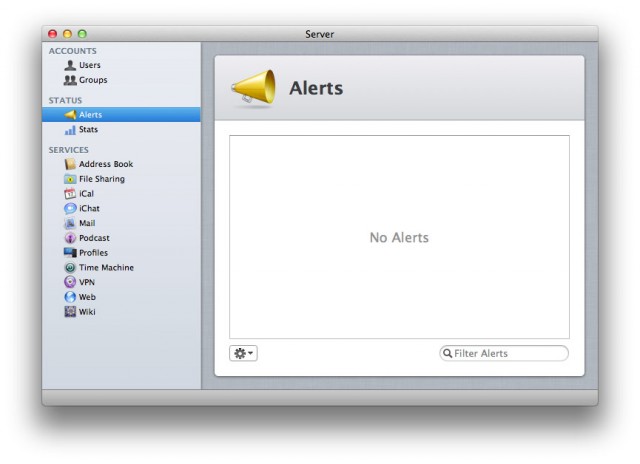Image resolution: width=640 pixels, height=464 pixels.
Task: Close the Server window
Action: pos(53,34)
